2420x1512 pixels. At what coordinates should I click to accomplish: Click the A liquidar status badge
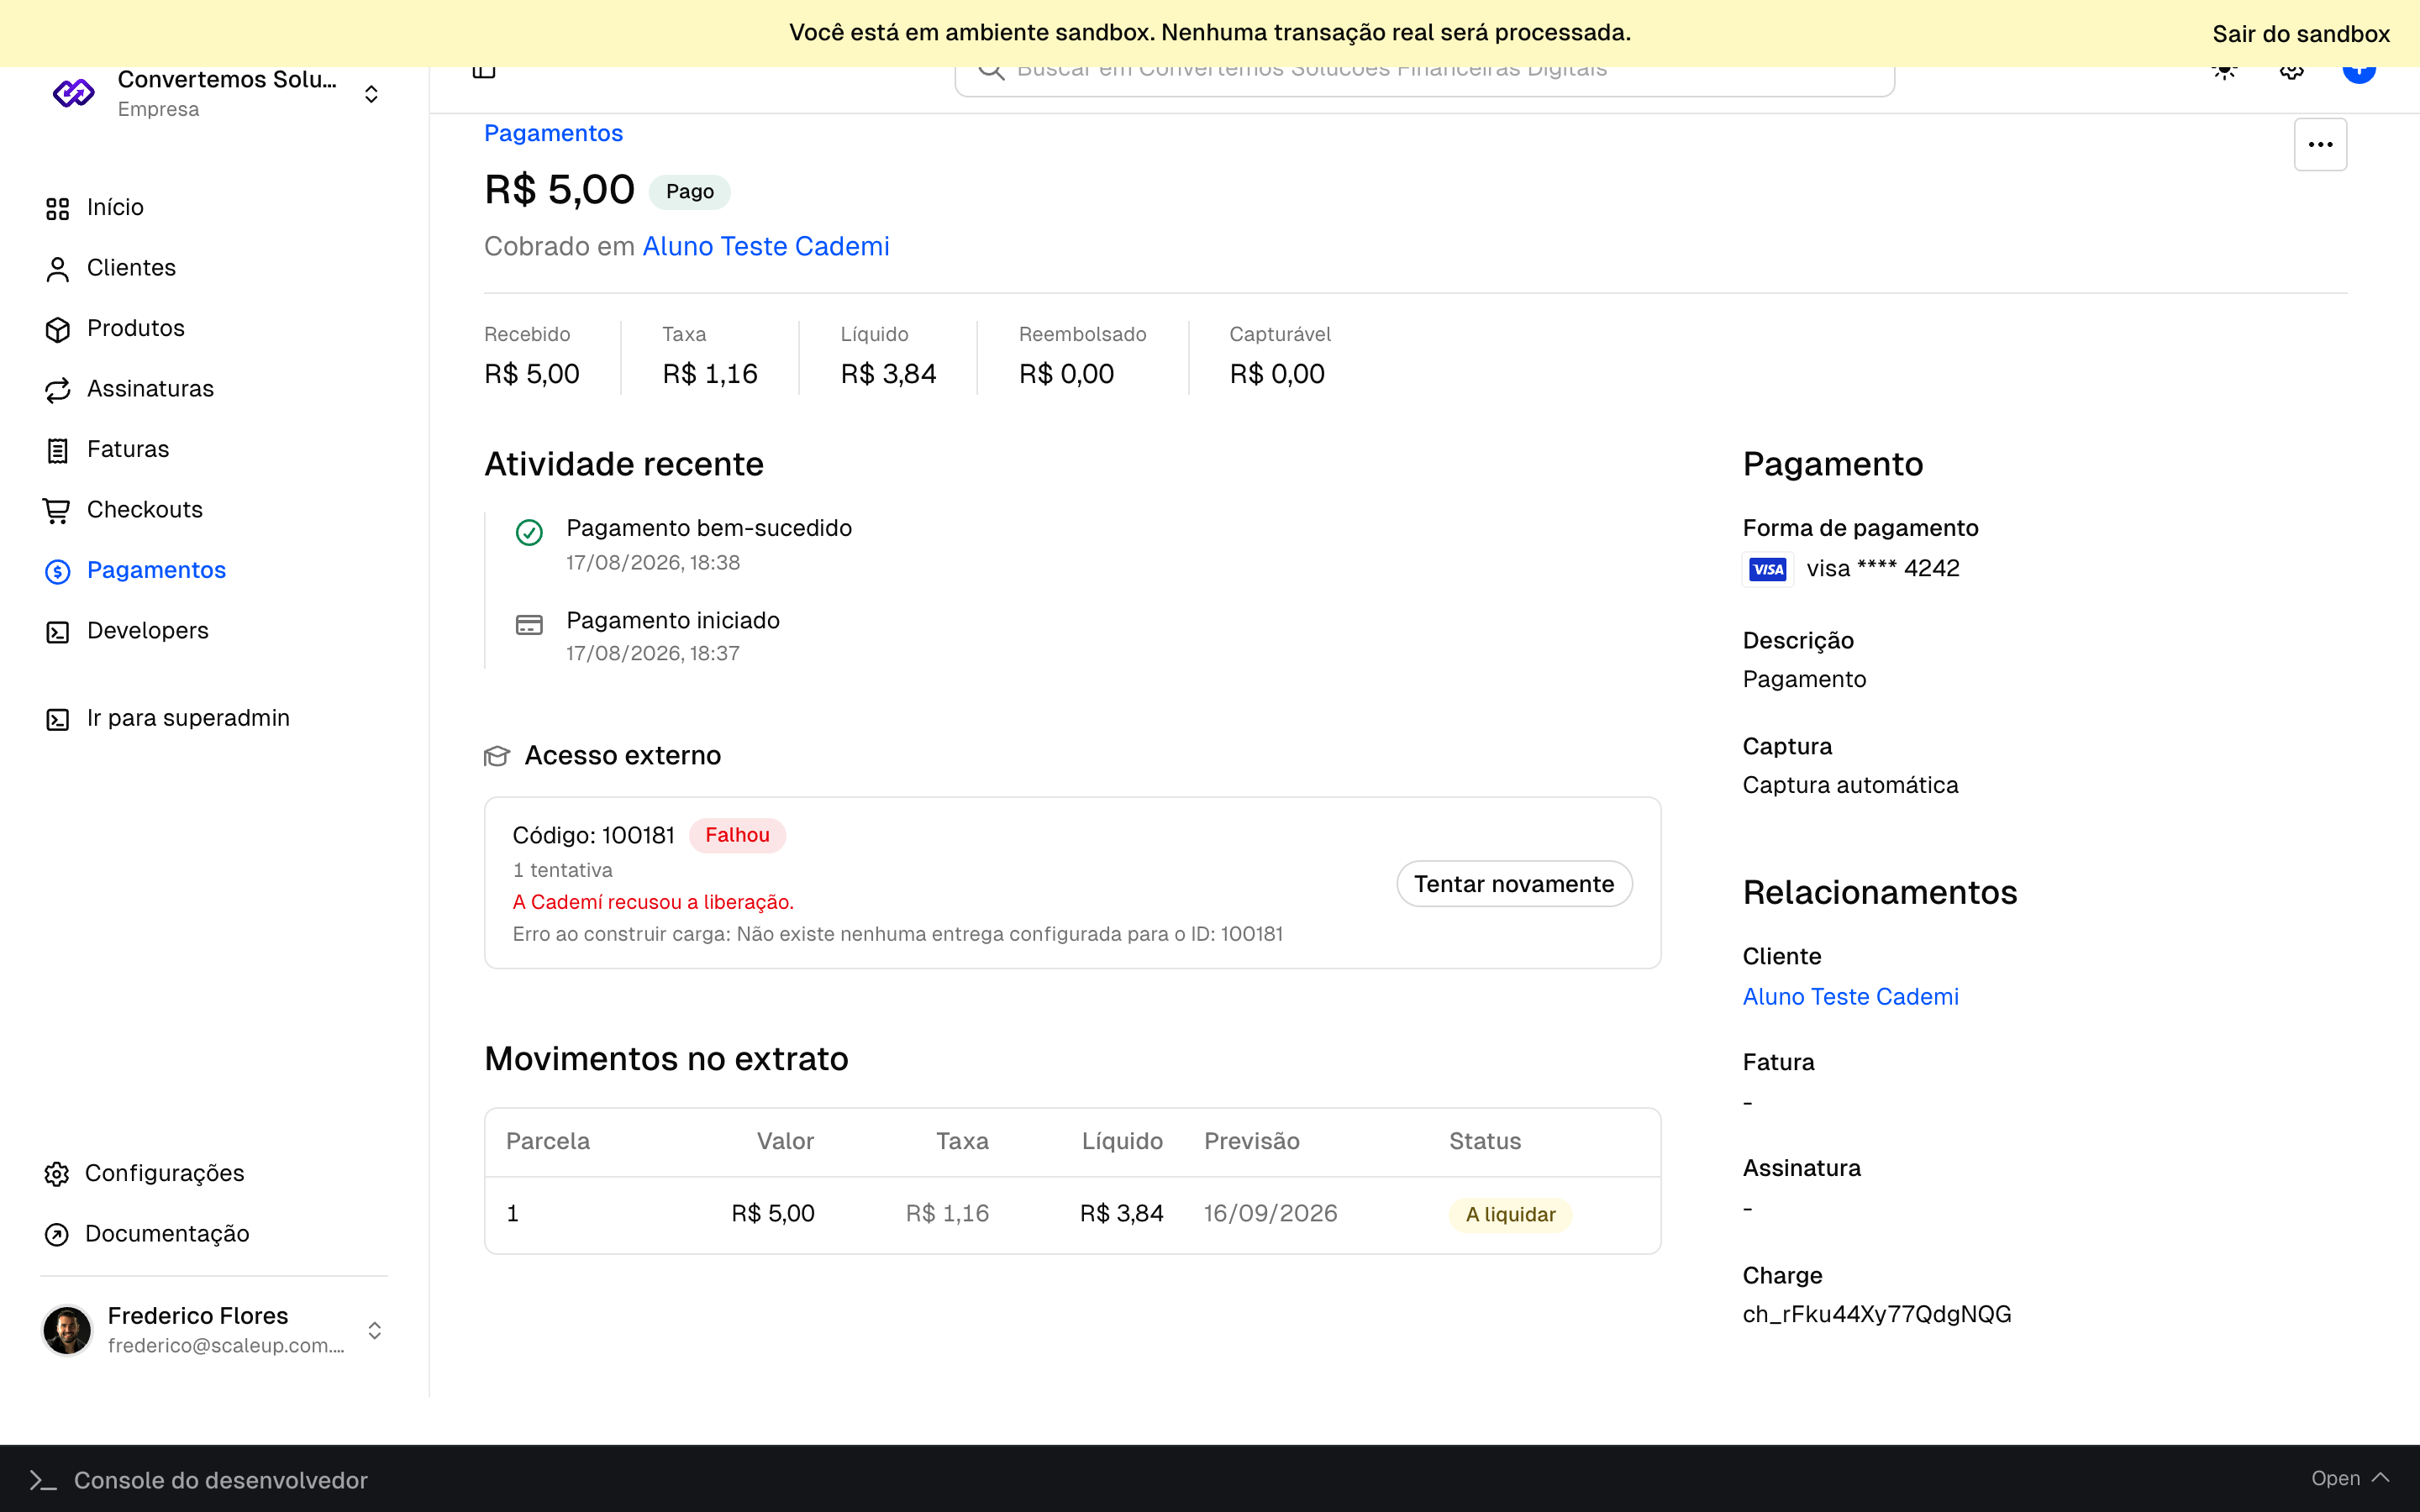[1510, 1214]
